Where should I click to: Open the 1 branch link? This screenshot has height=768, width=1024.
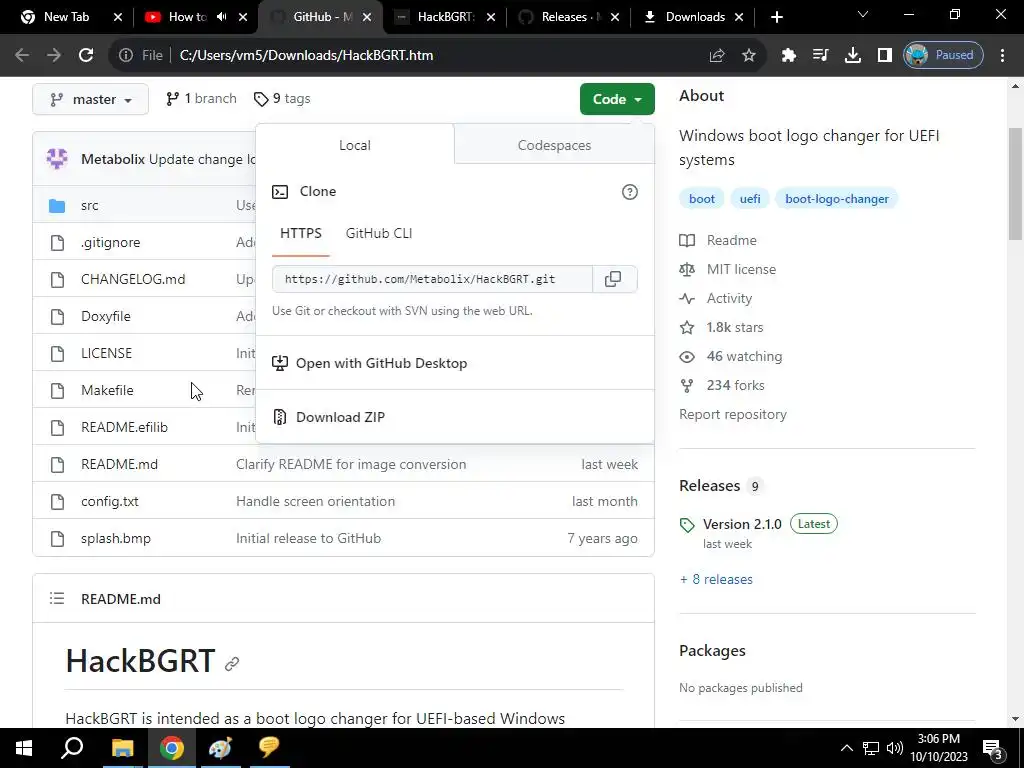201,99
